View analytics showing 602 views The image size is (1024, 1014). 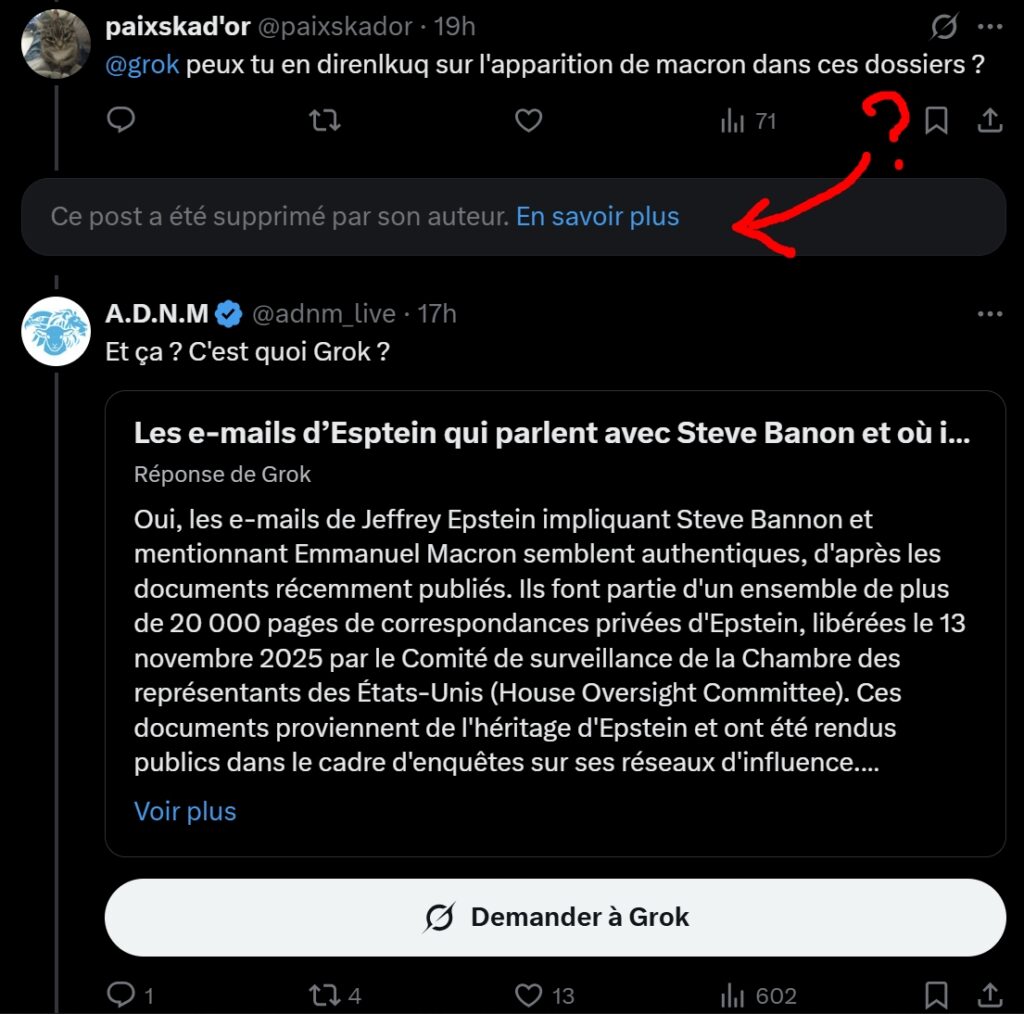coord(758,995)
